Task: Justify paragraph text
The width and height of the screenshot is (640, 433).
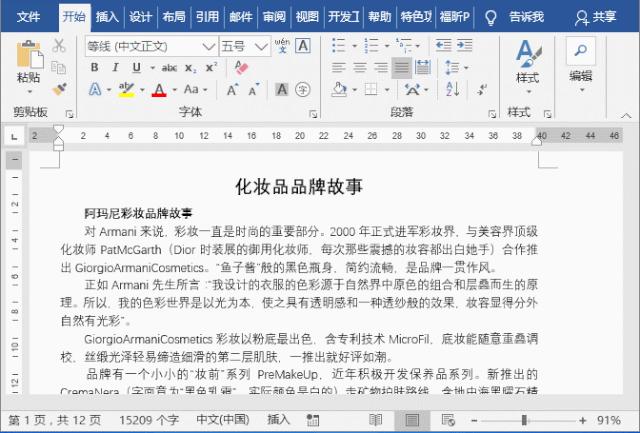Action: [x=402, y=68]
